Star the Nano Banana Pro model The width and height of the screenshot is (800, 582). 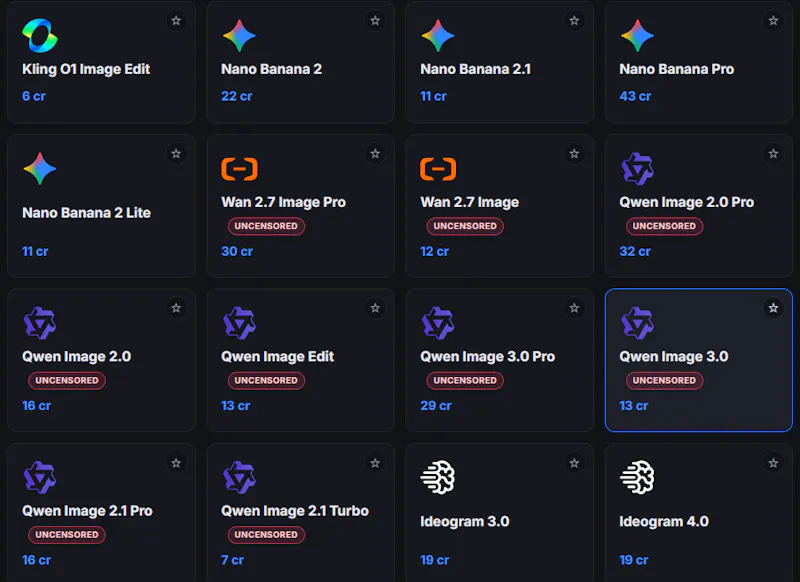pos(773,20)
